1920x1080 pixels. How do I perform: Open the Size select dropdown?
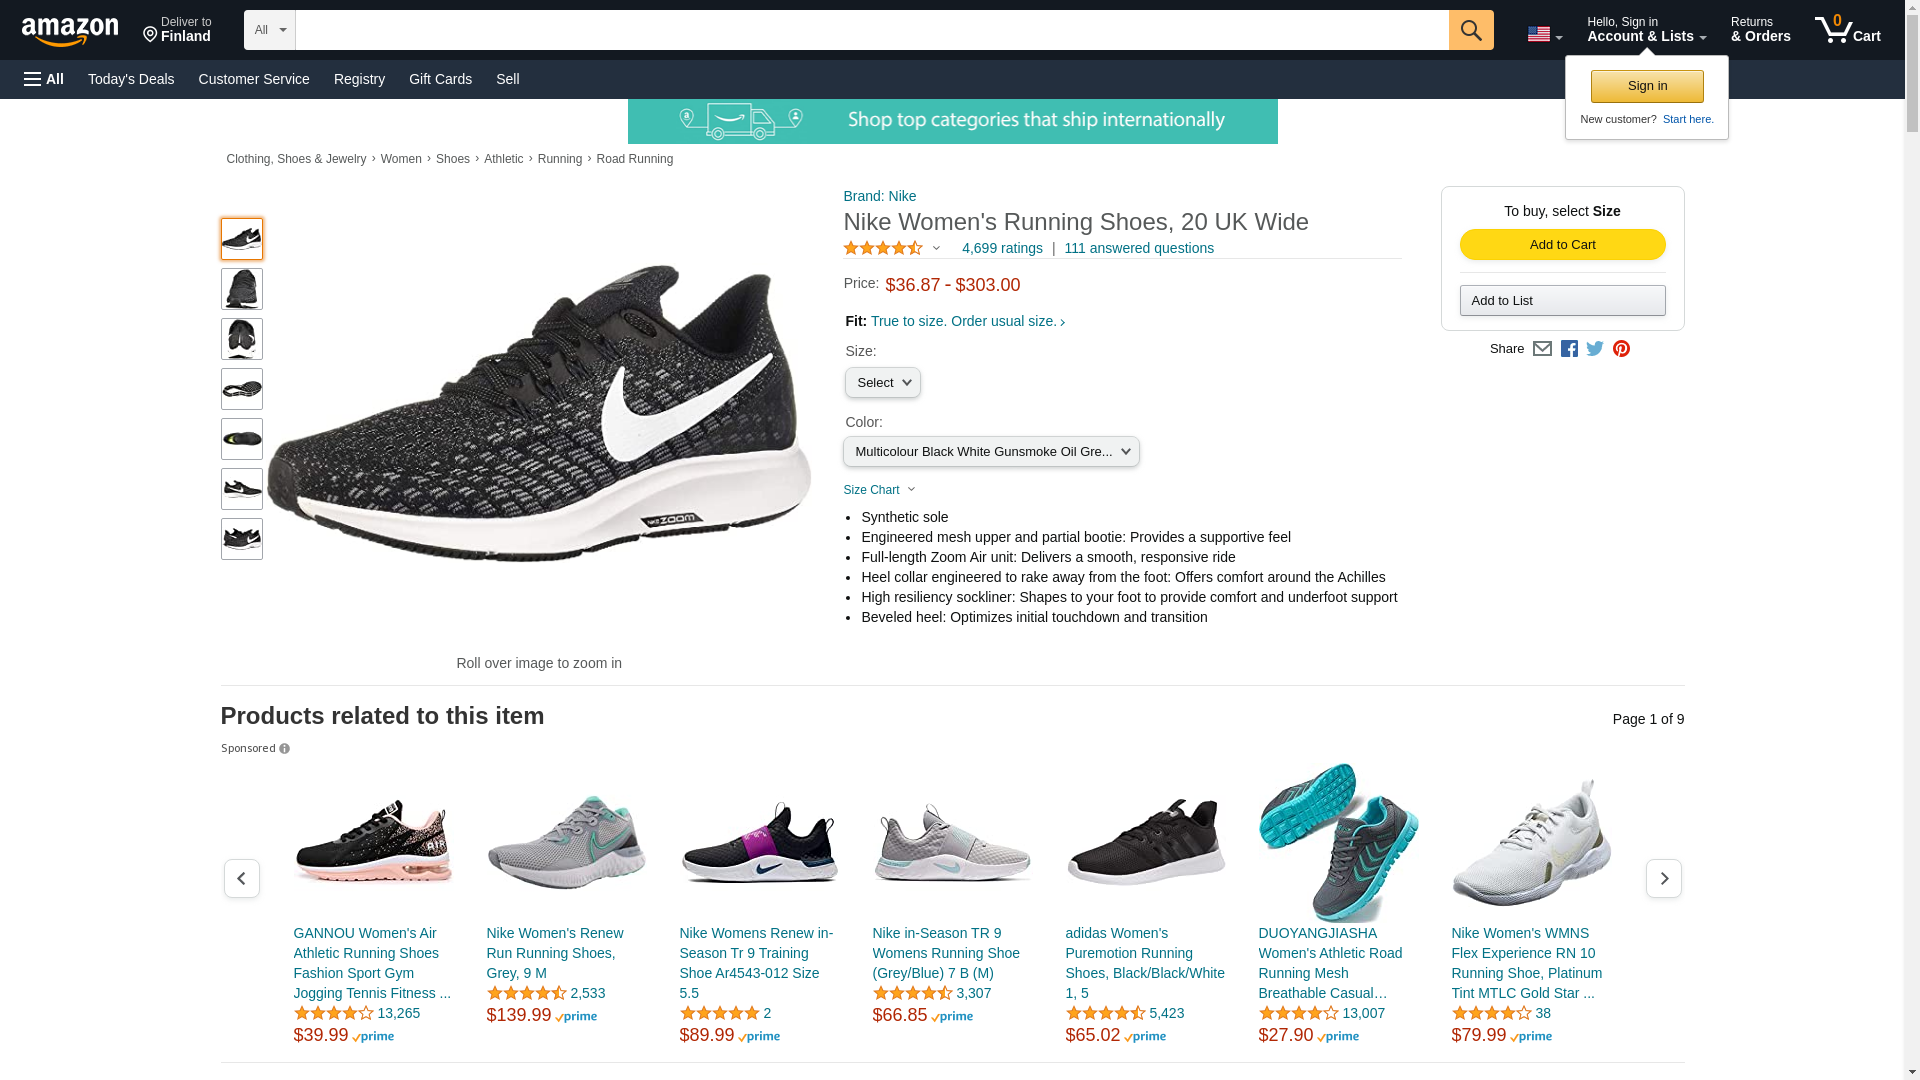[x=882, y=383]
